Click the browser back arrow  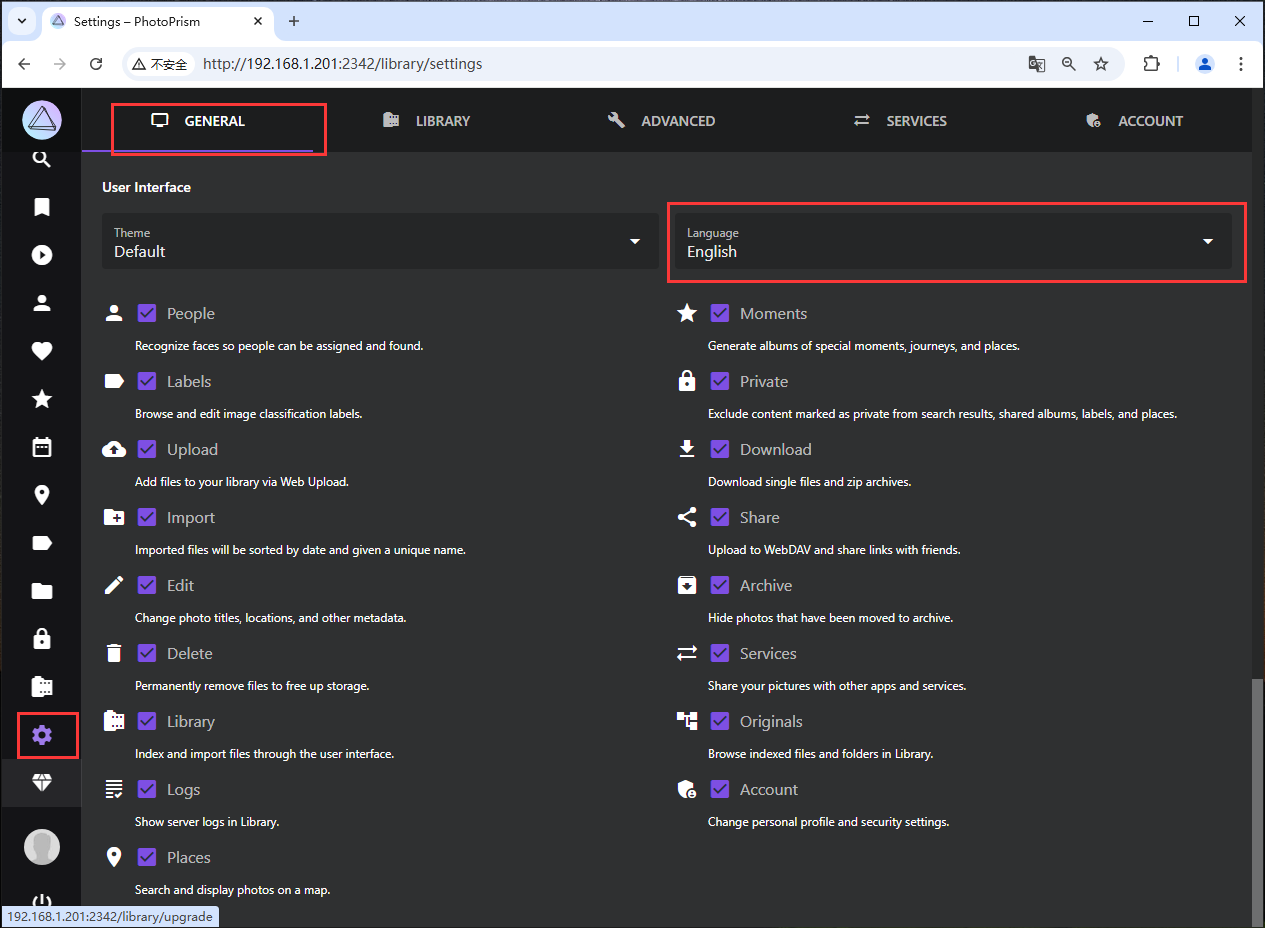click(24, 64)
